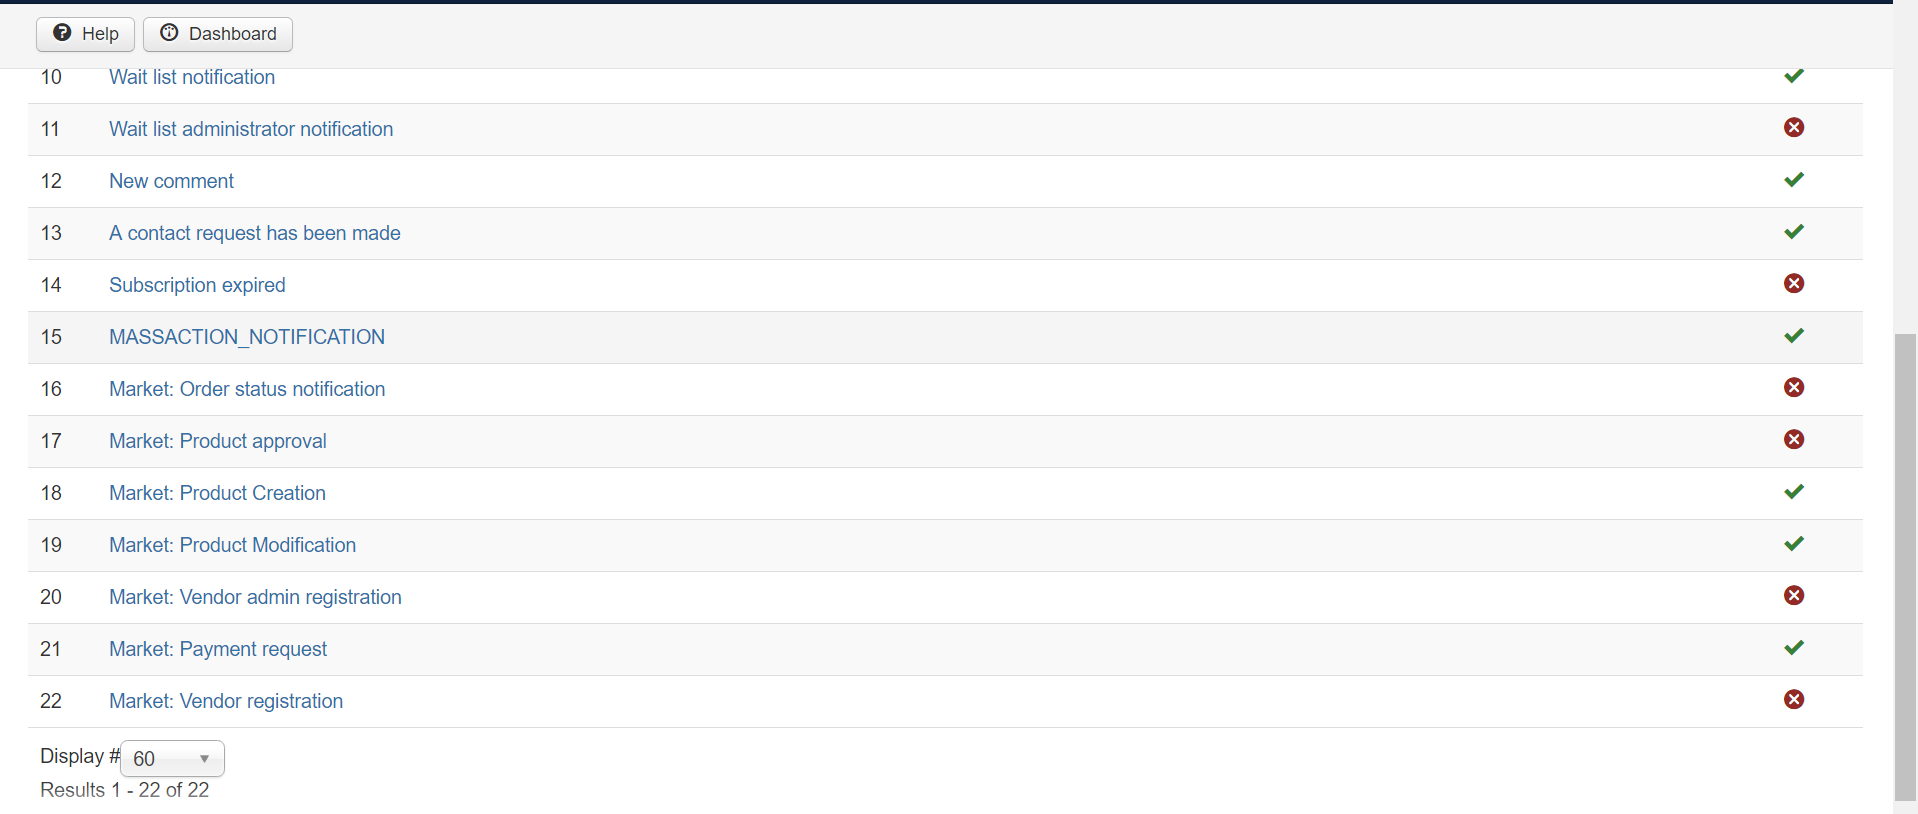This screenshot has width=1918, height=814.
Task: Click red X for Vendor admin registration
Action: pos(1793,596)
